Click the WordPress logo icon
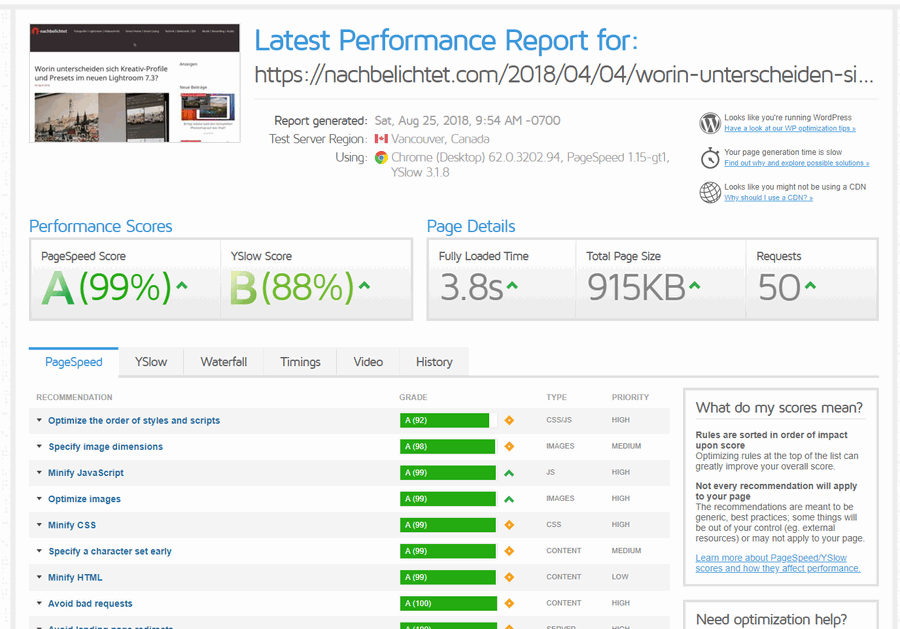900x629 pixels. tap(710, 123)
